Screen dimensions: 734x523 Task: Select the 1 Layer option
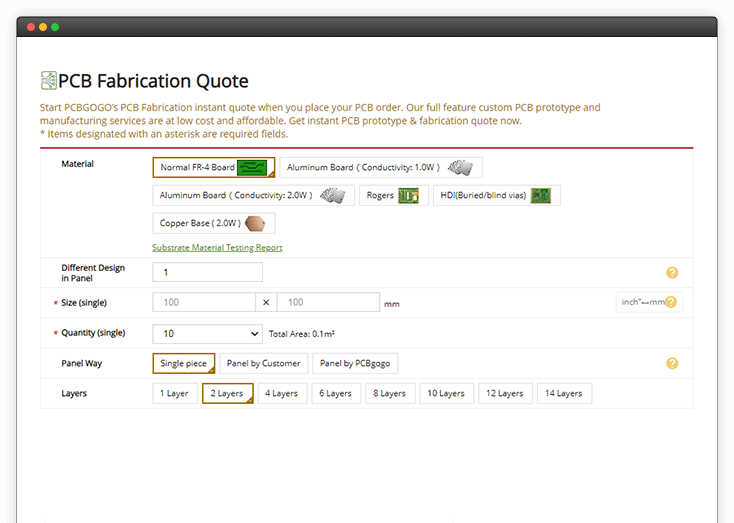click(175, 393)
